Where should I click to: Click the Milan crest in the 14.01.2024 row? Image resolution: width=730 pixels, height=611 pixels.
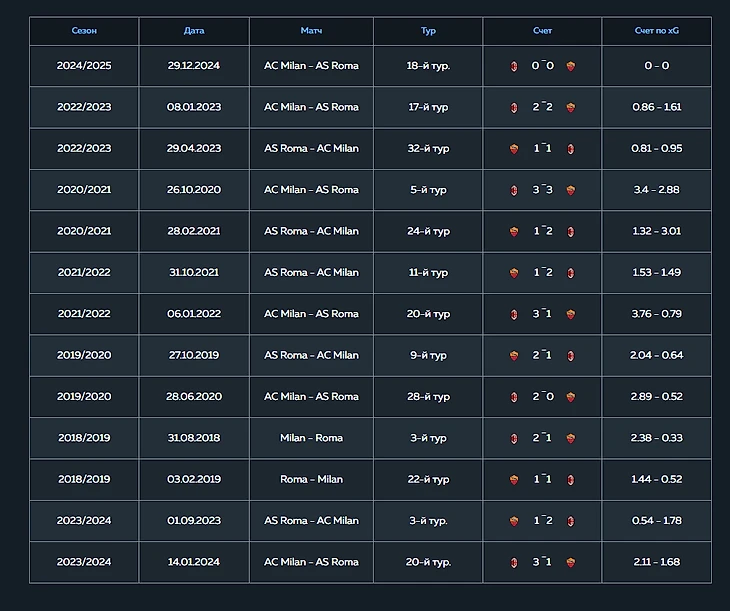(x=514, y=563)
